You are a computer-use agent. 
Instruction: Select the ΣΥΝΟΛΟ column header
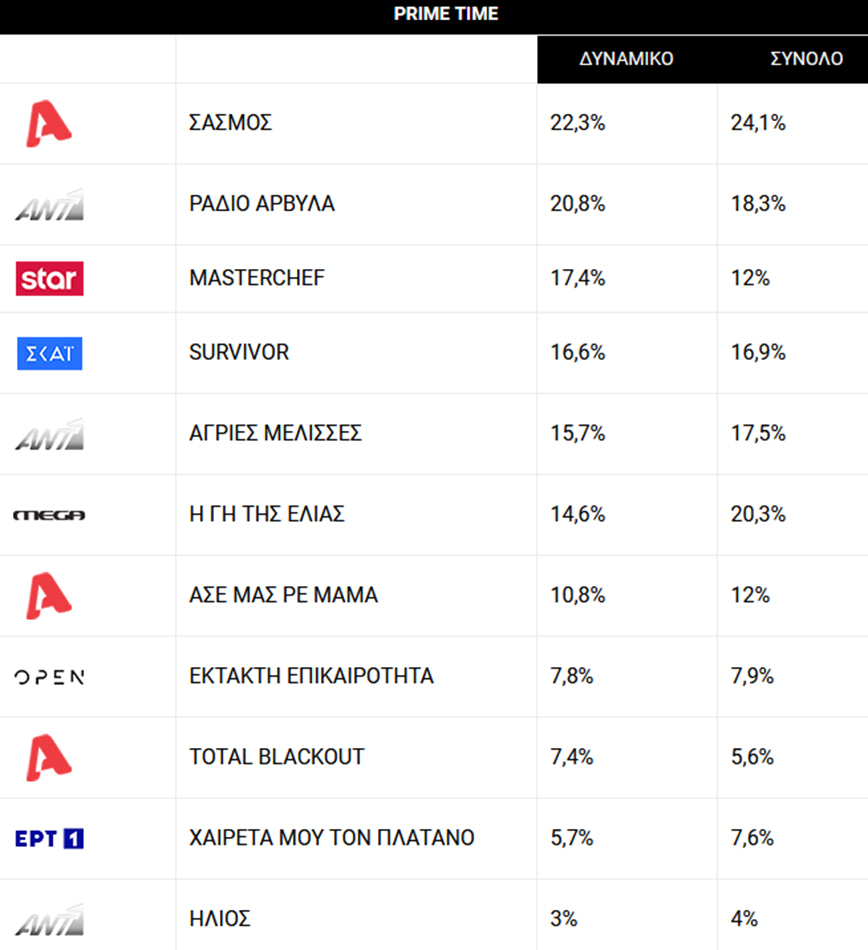point(806,59)
